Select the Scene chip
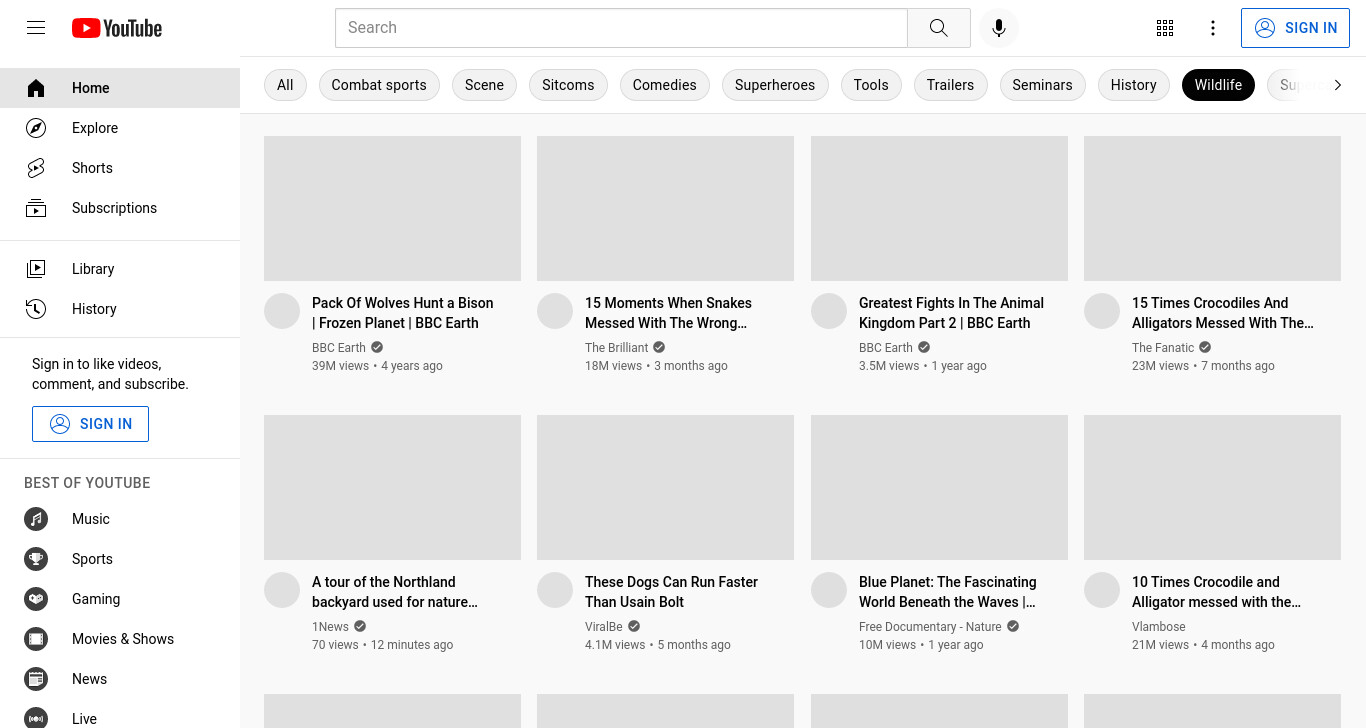1366x728 pixels. 484,85
